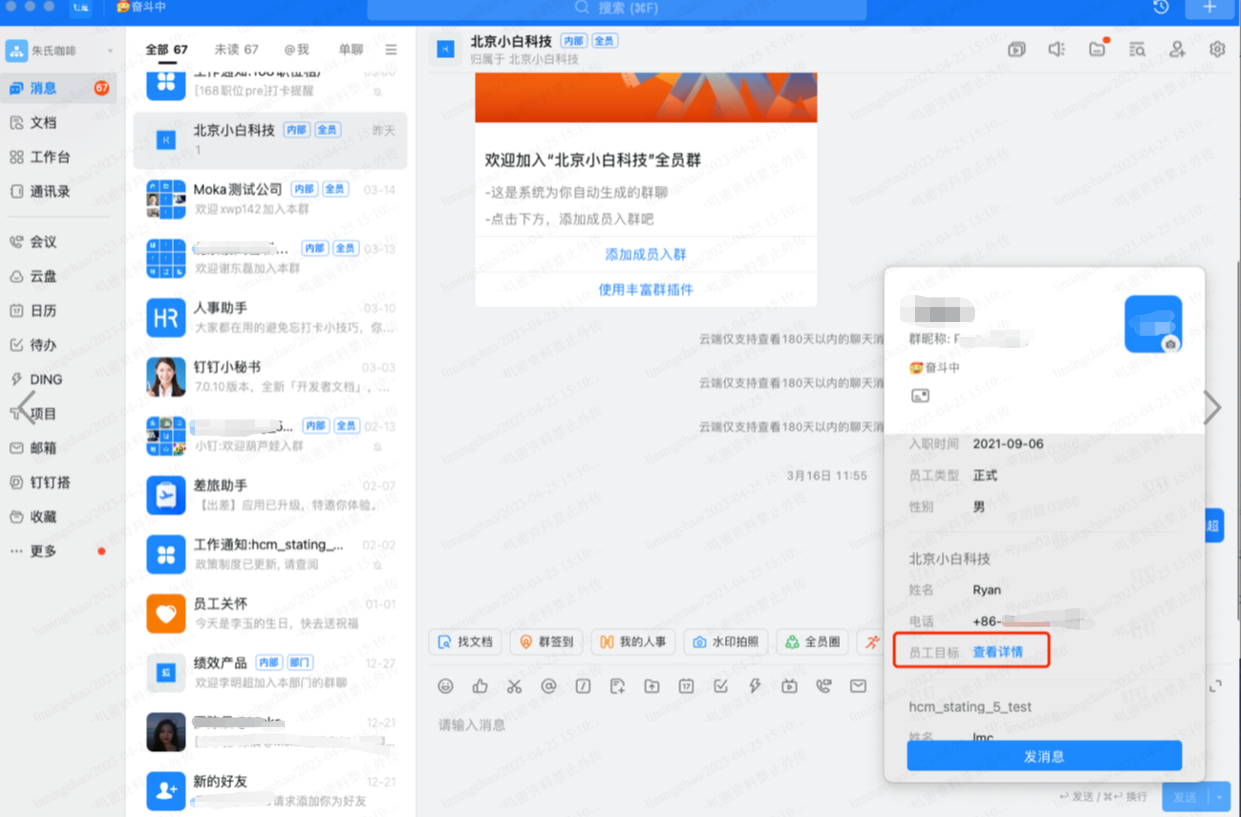
Task: Open the 朱氏咖啡 organization switcher dropdown
Action: pyautogui.click(x=60, y=50)
